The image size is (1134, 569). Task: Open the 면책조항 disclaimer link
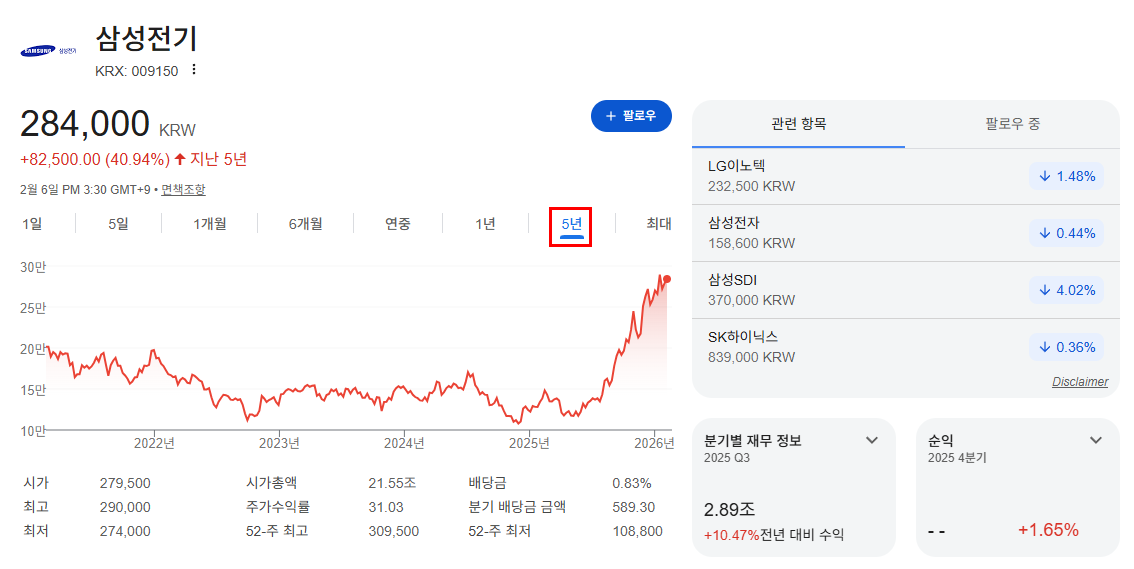coord(183,189)
